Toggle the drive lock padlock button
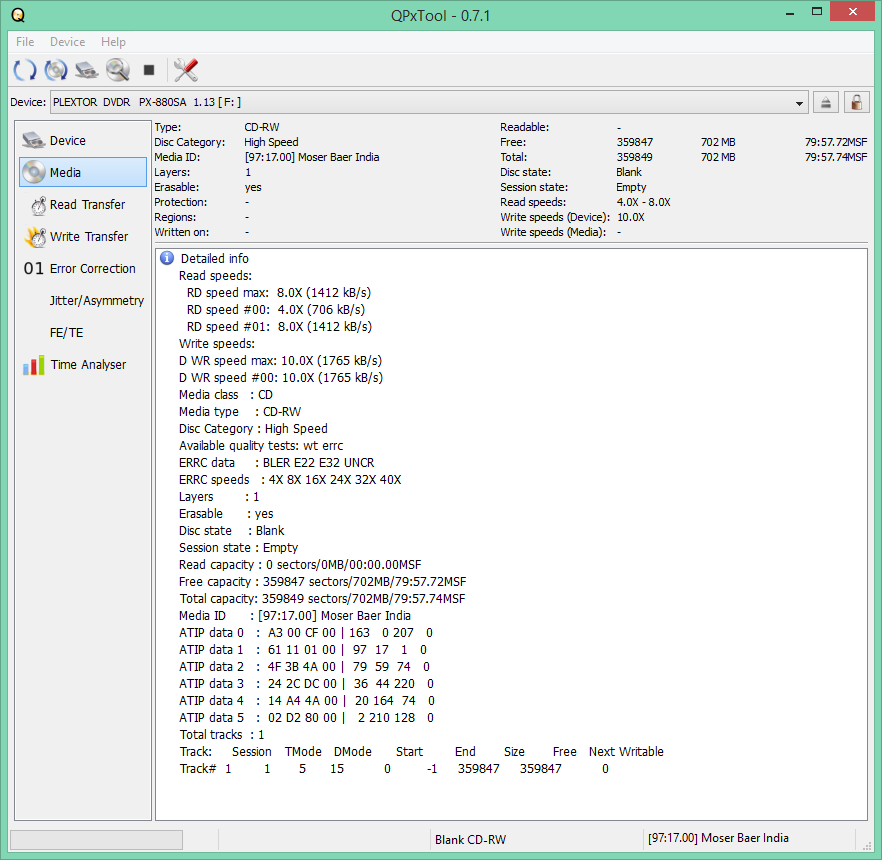The height and width of the screenshot is (860, 882). coord(856,102)
